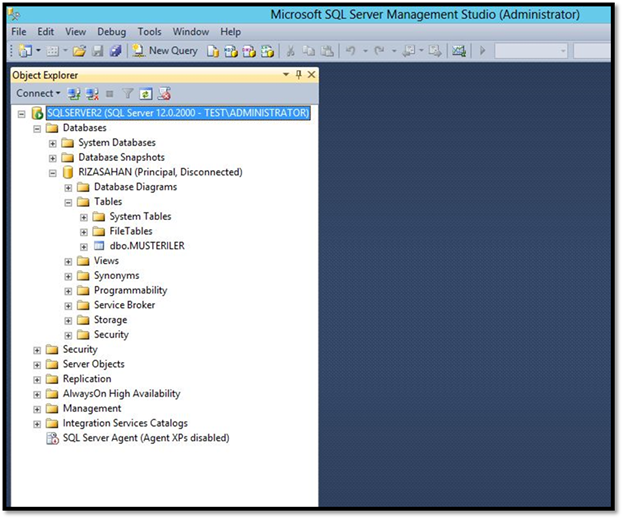Expand the dbo.MUSTERILER table node
Viewport: 623px width, 519px height.
click(83, 246)
